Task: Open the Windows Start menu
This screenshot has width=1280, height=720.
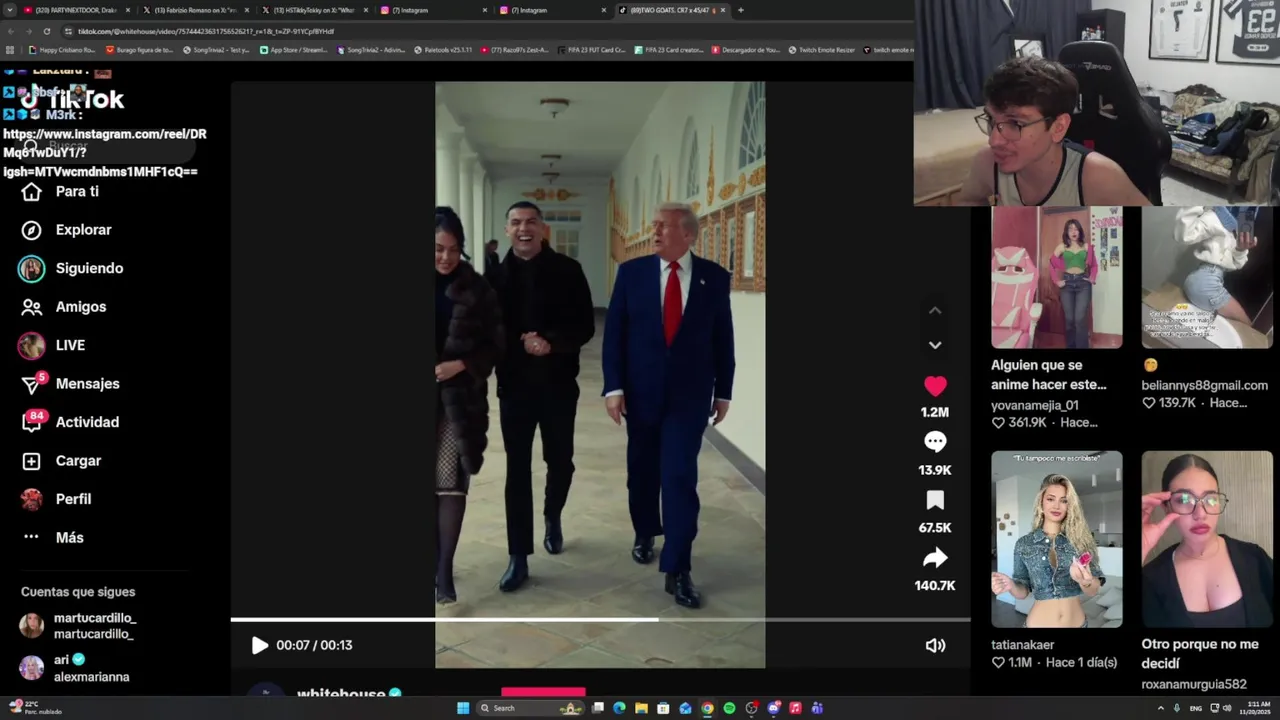Action: click(463, 708)
